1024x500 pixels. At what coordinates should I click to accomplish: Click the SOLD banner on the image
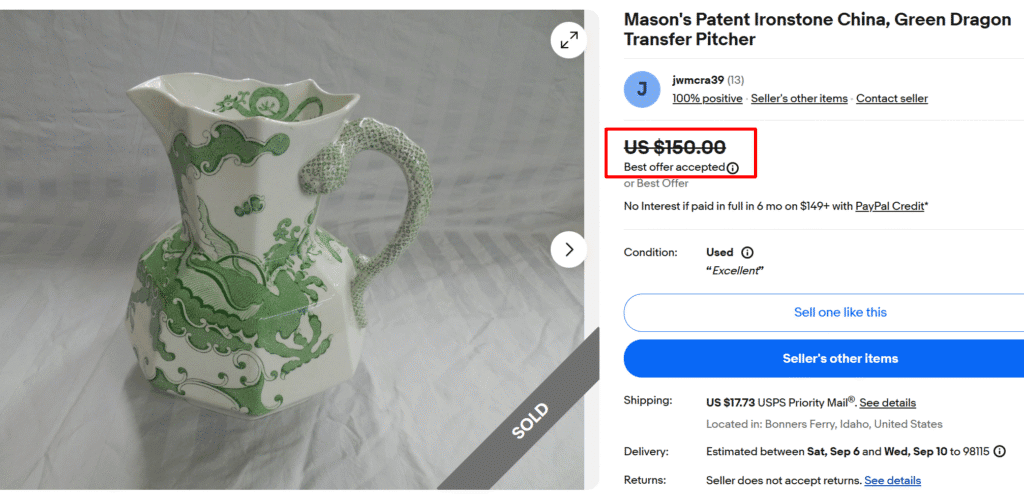pyautogui.click(x=530, y=420)
